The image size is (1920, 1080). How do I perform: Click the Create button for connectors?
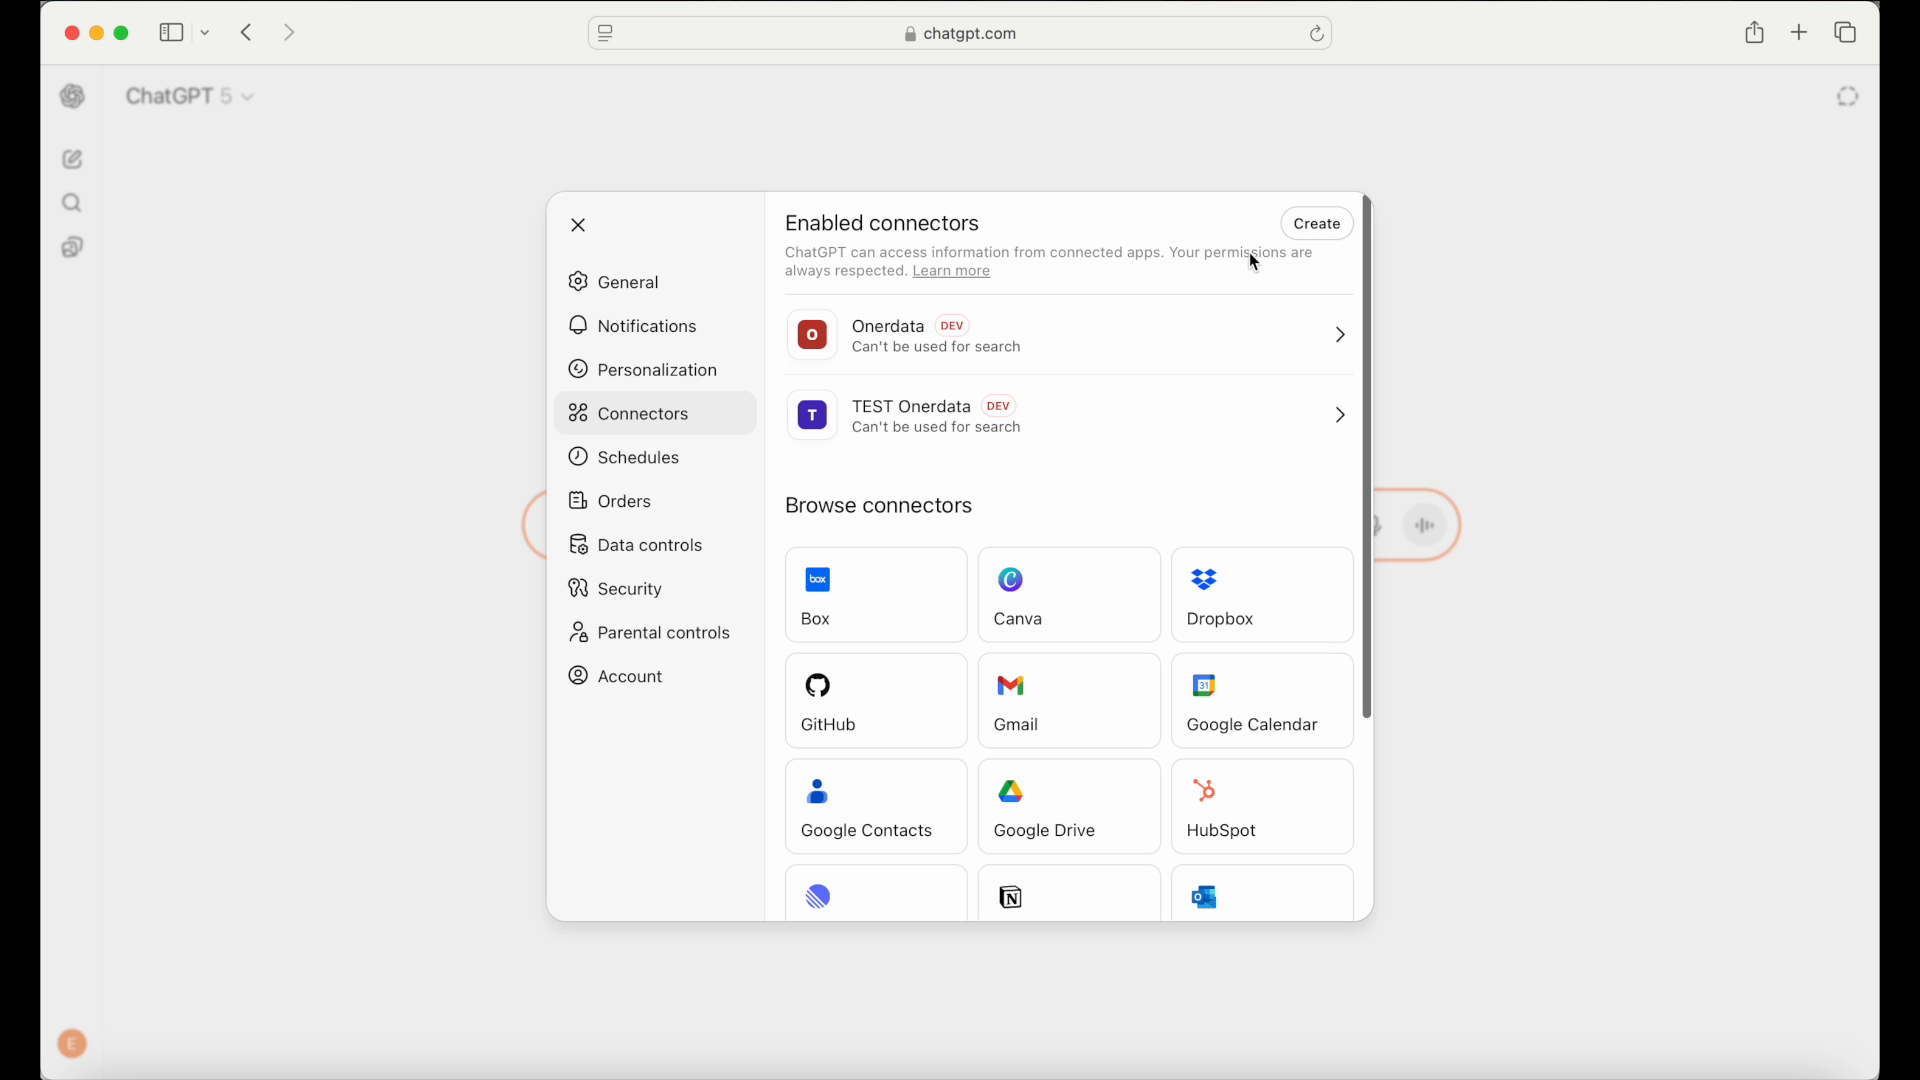coord(1316,223)
